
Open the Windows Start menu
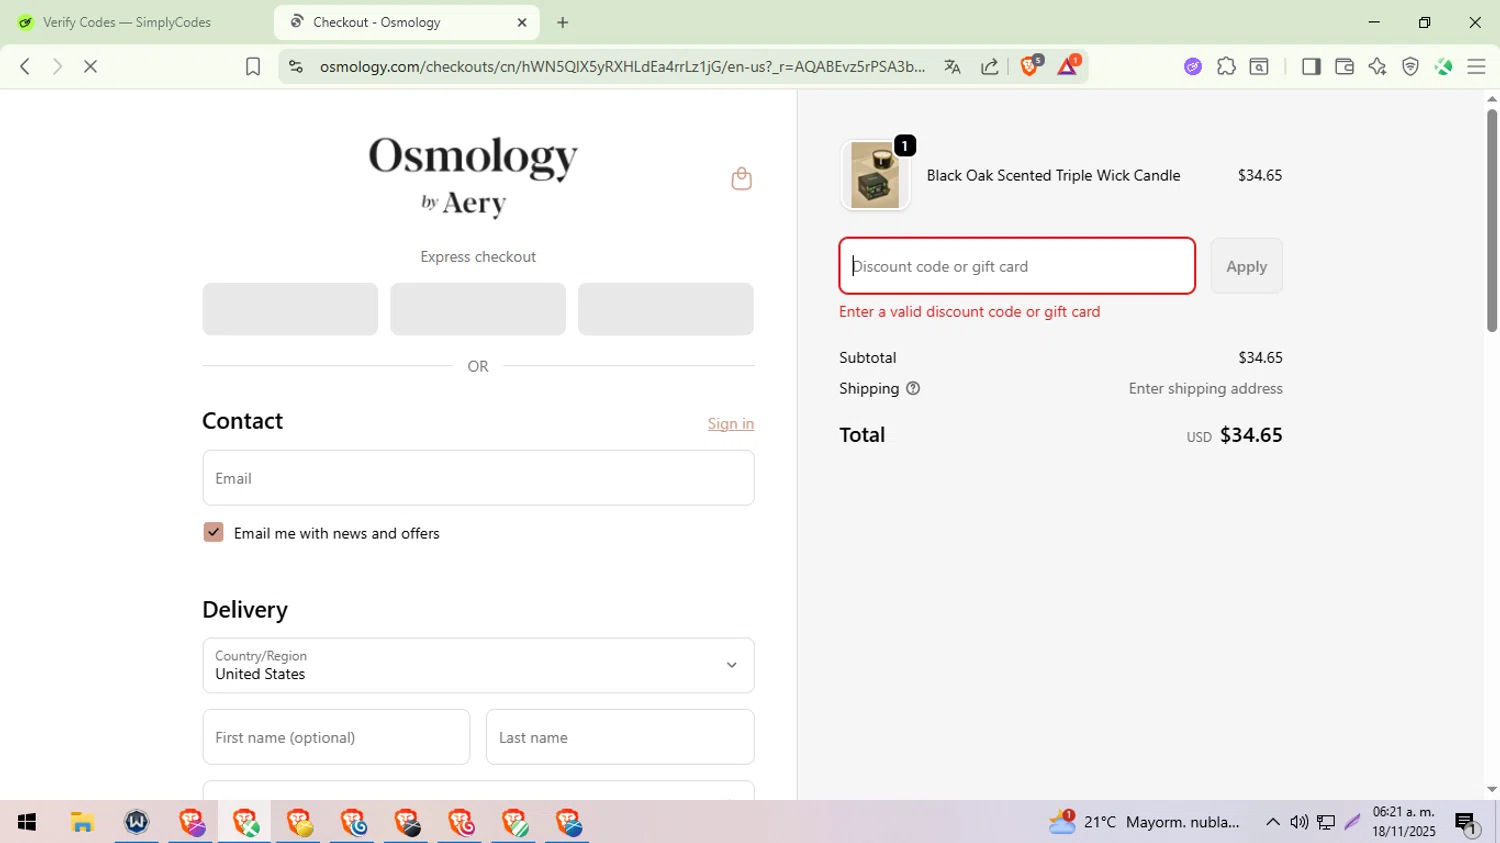pyautogui.click(x=27, y=822)
